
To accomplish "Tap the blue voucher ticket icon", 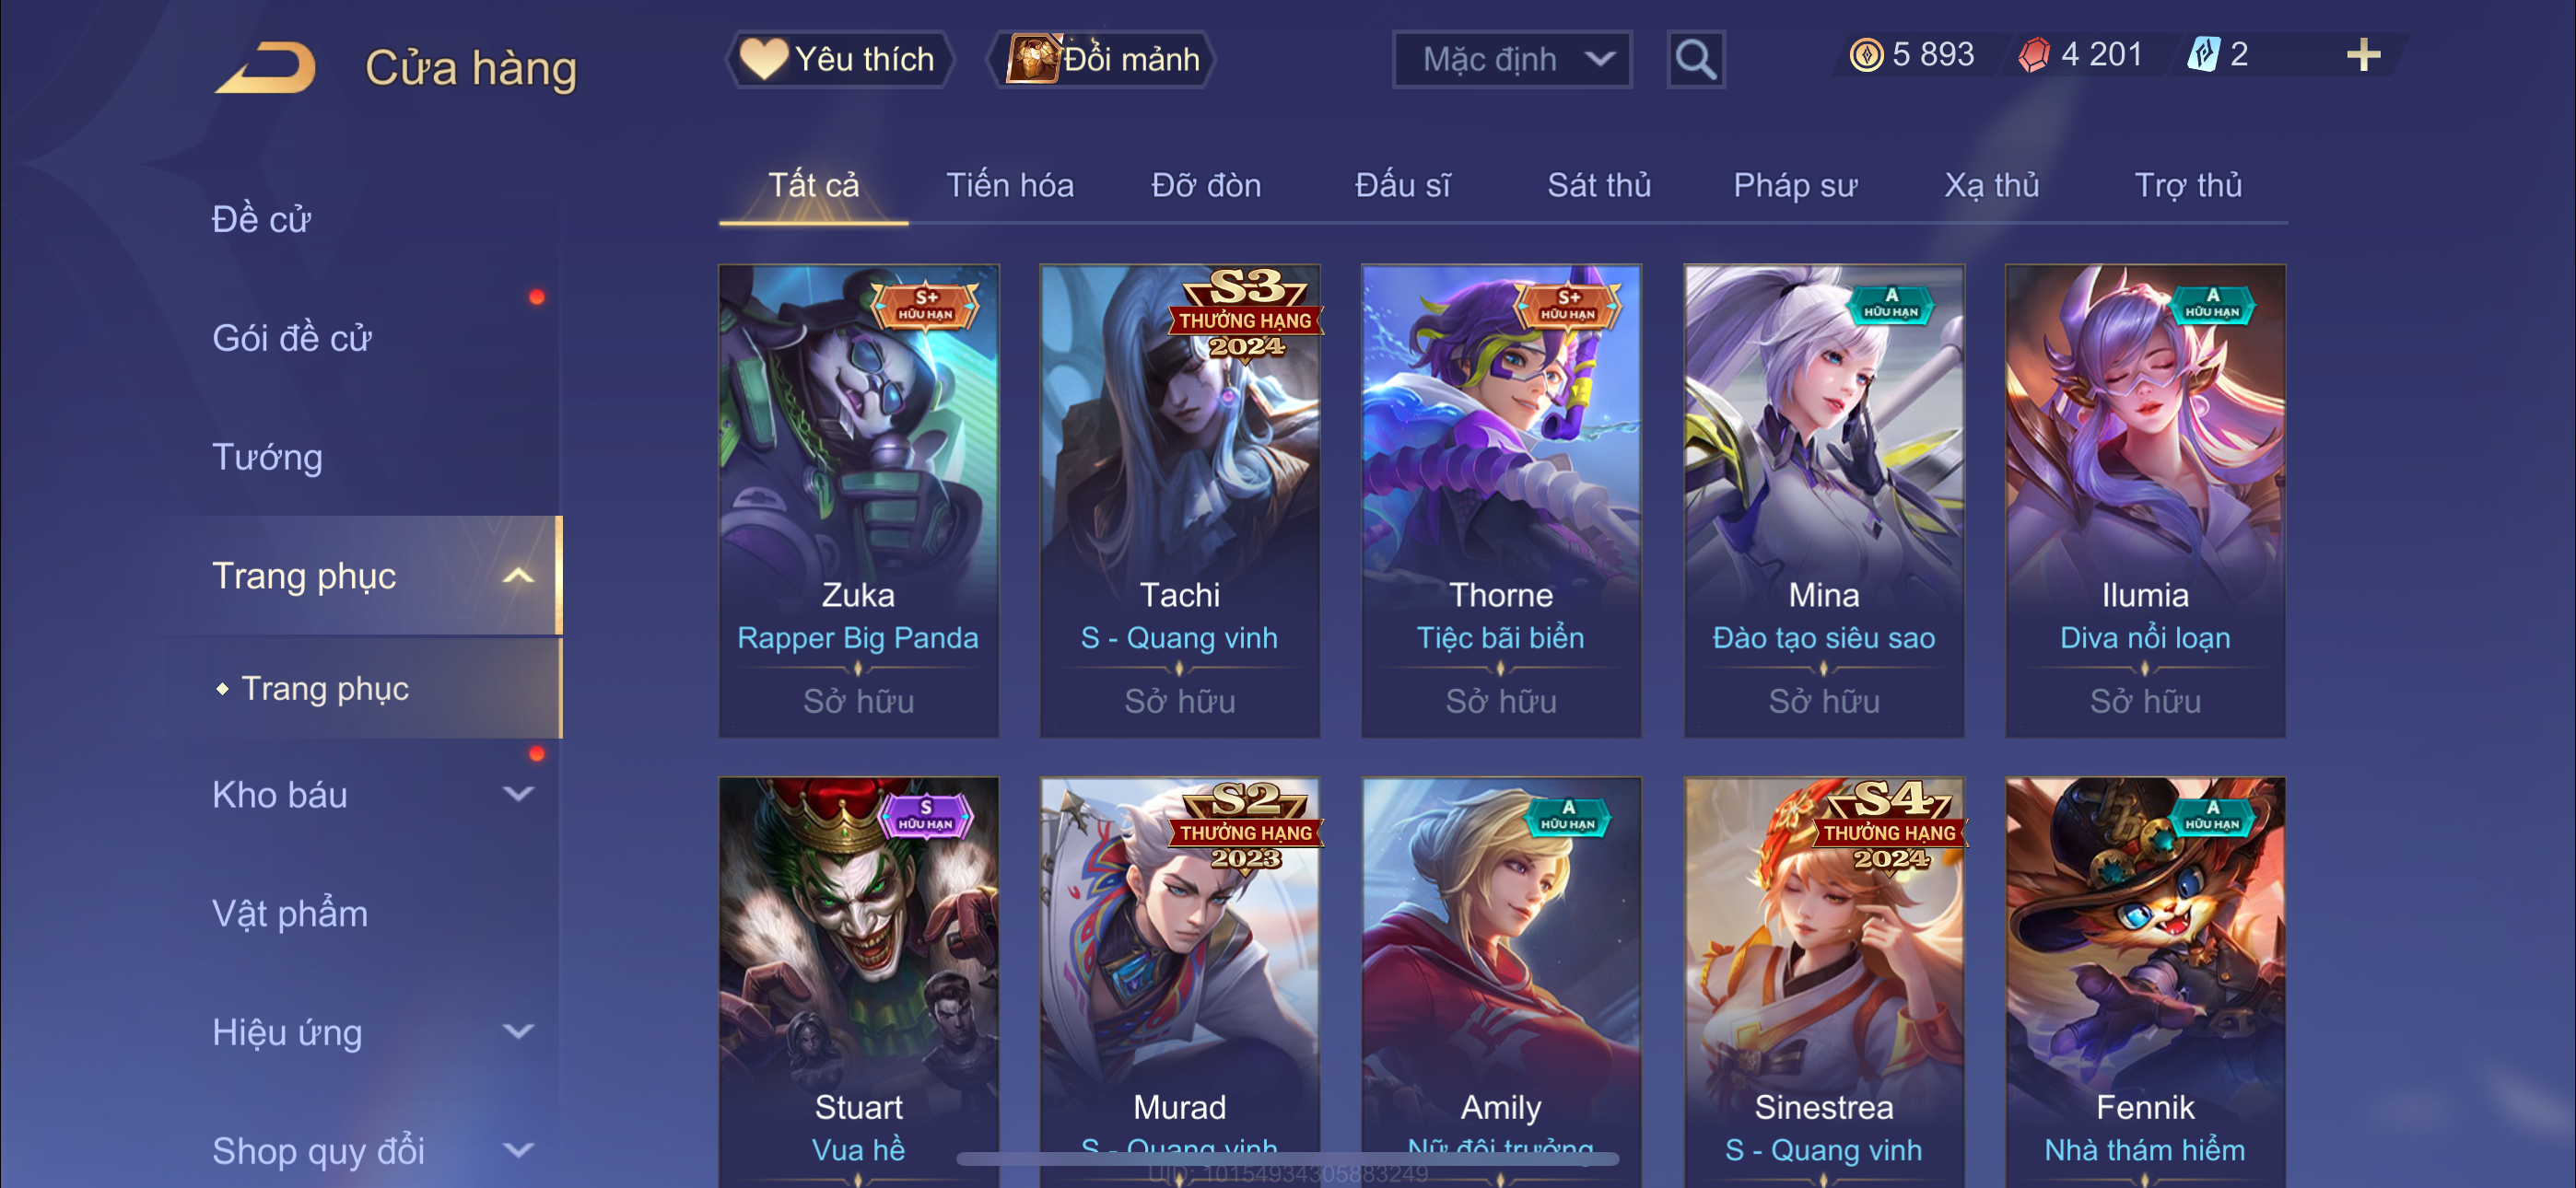I will tap(2203, 54).
